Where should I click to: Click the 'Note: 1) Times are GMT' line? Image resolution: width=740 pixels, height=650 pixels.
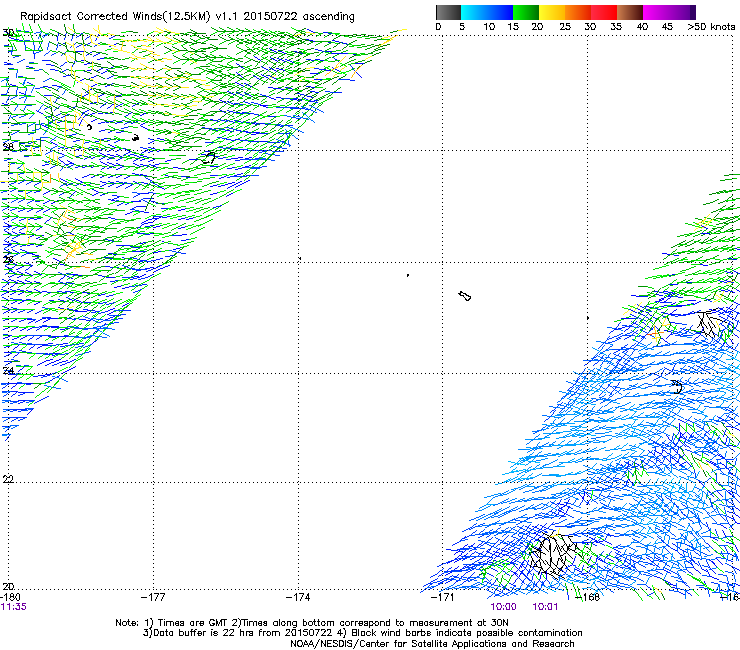(x=312, y=623)
